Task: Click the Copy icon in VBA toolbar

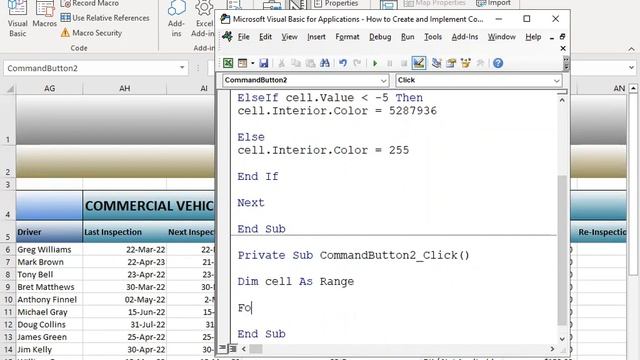Action: (296, 63)
